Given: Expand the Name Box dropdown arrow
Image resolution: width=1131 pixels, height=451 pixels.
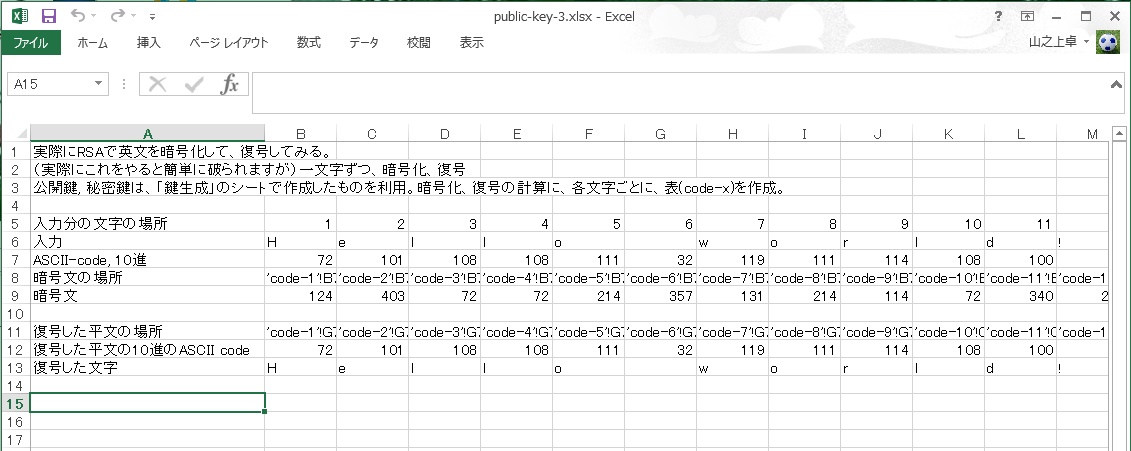Looking at the screenshot, I should [98, 85].
